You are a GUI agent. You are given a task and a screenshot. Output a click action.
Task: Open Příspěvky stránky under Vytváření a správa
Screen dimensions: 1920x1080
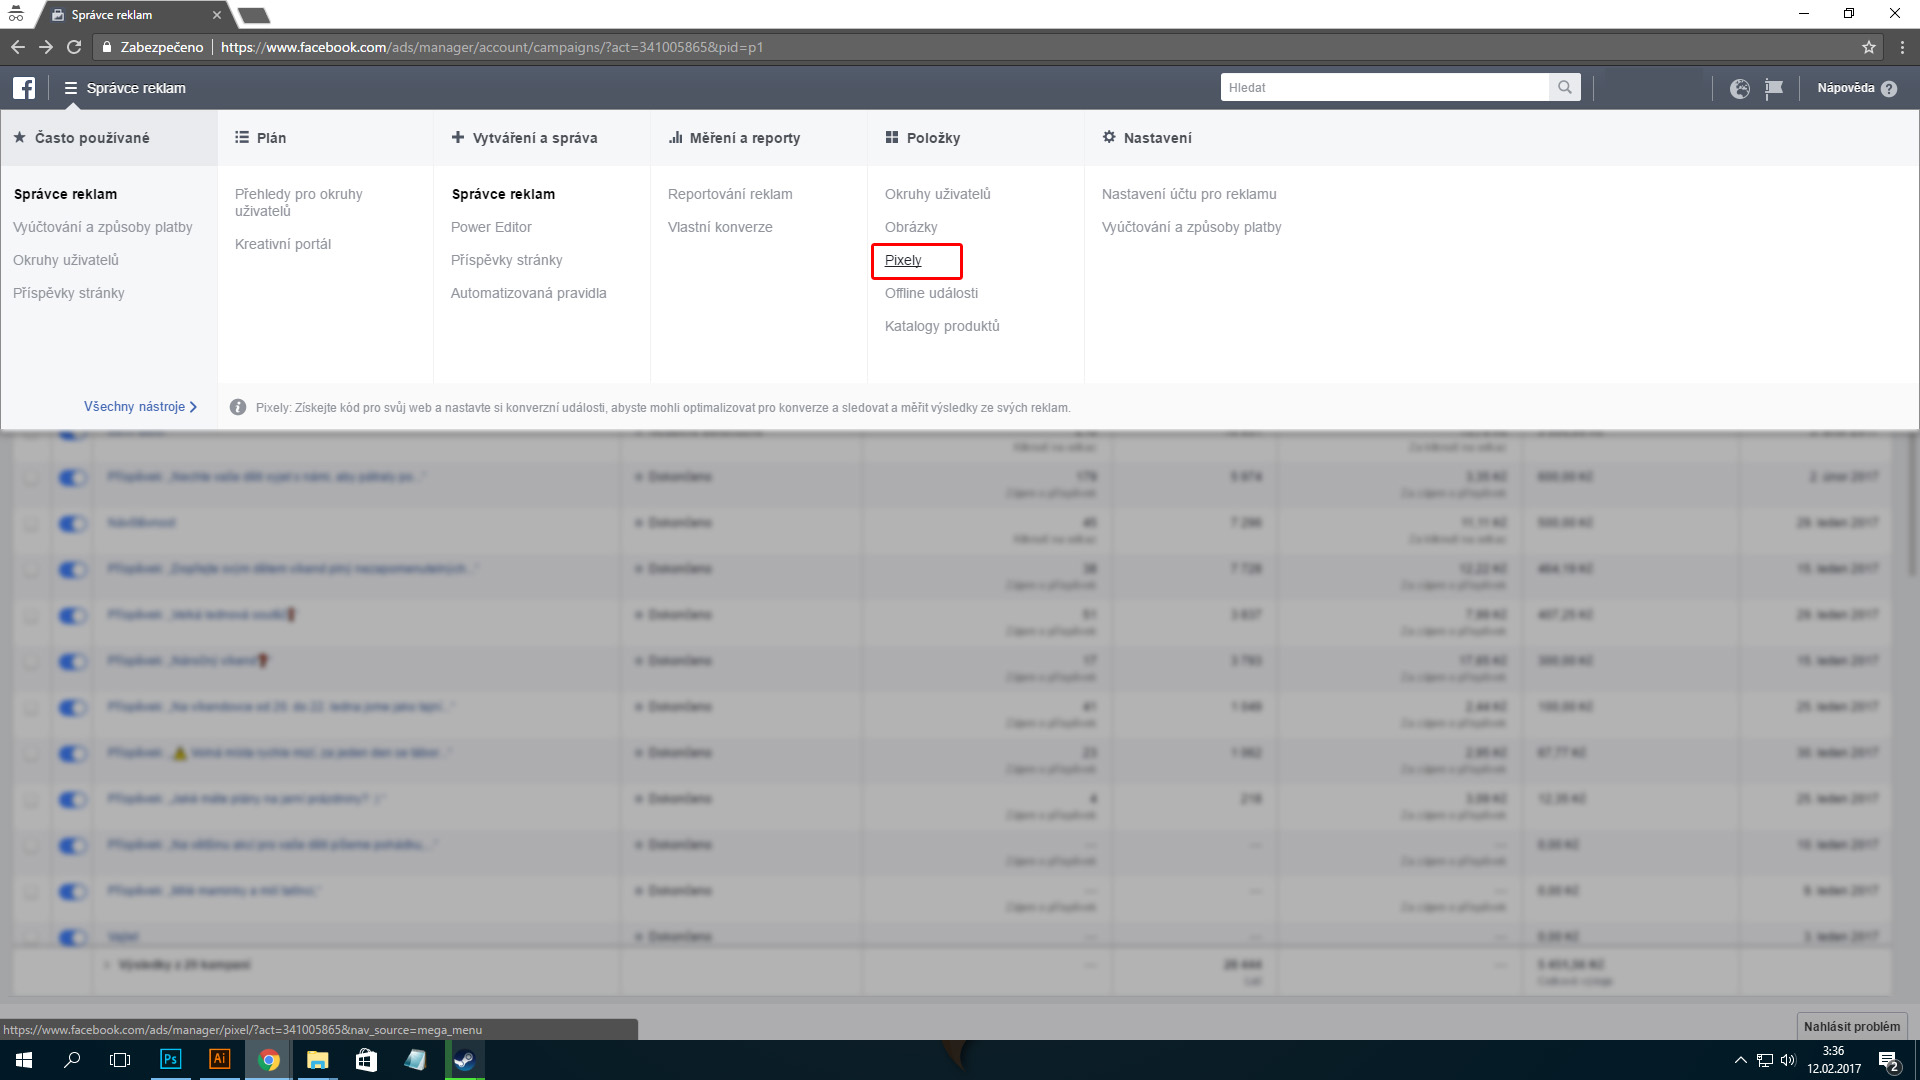[506, 260]
